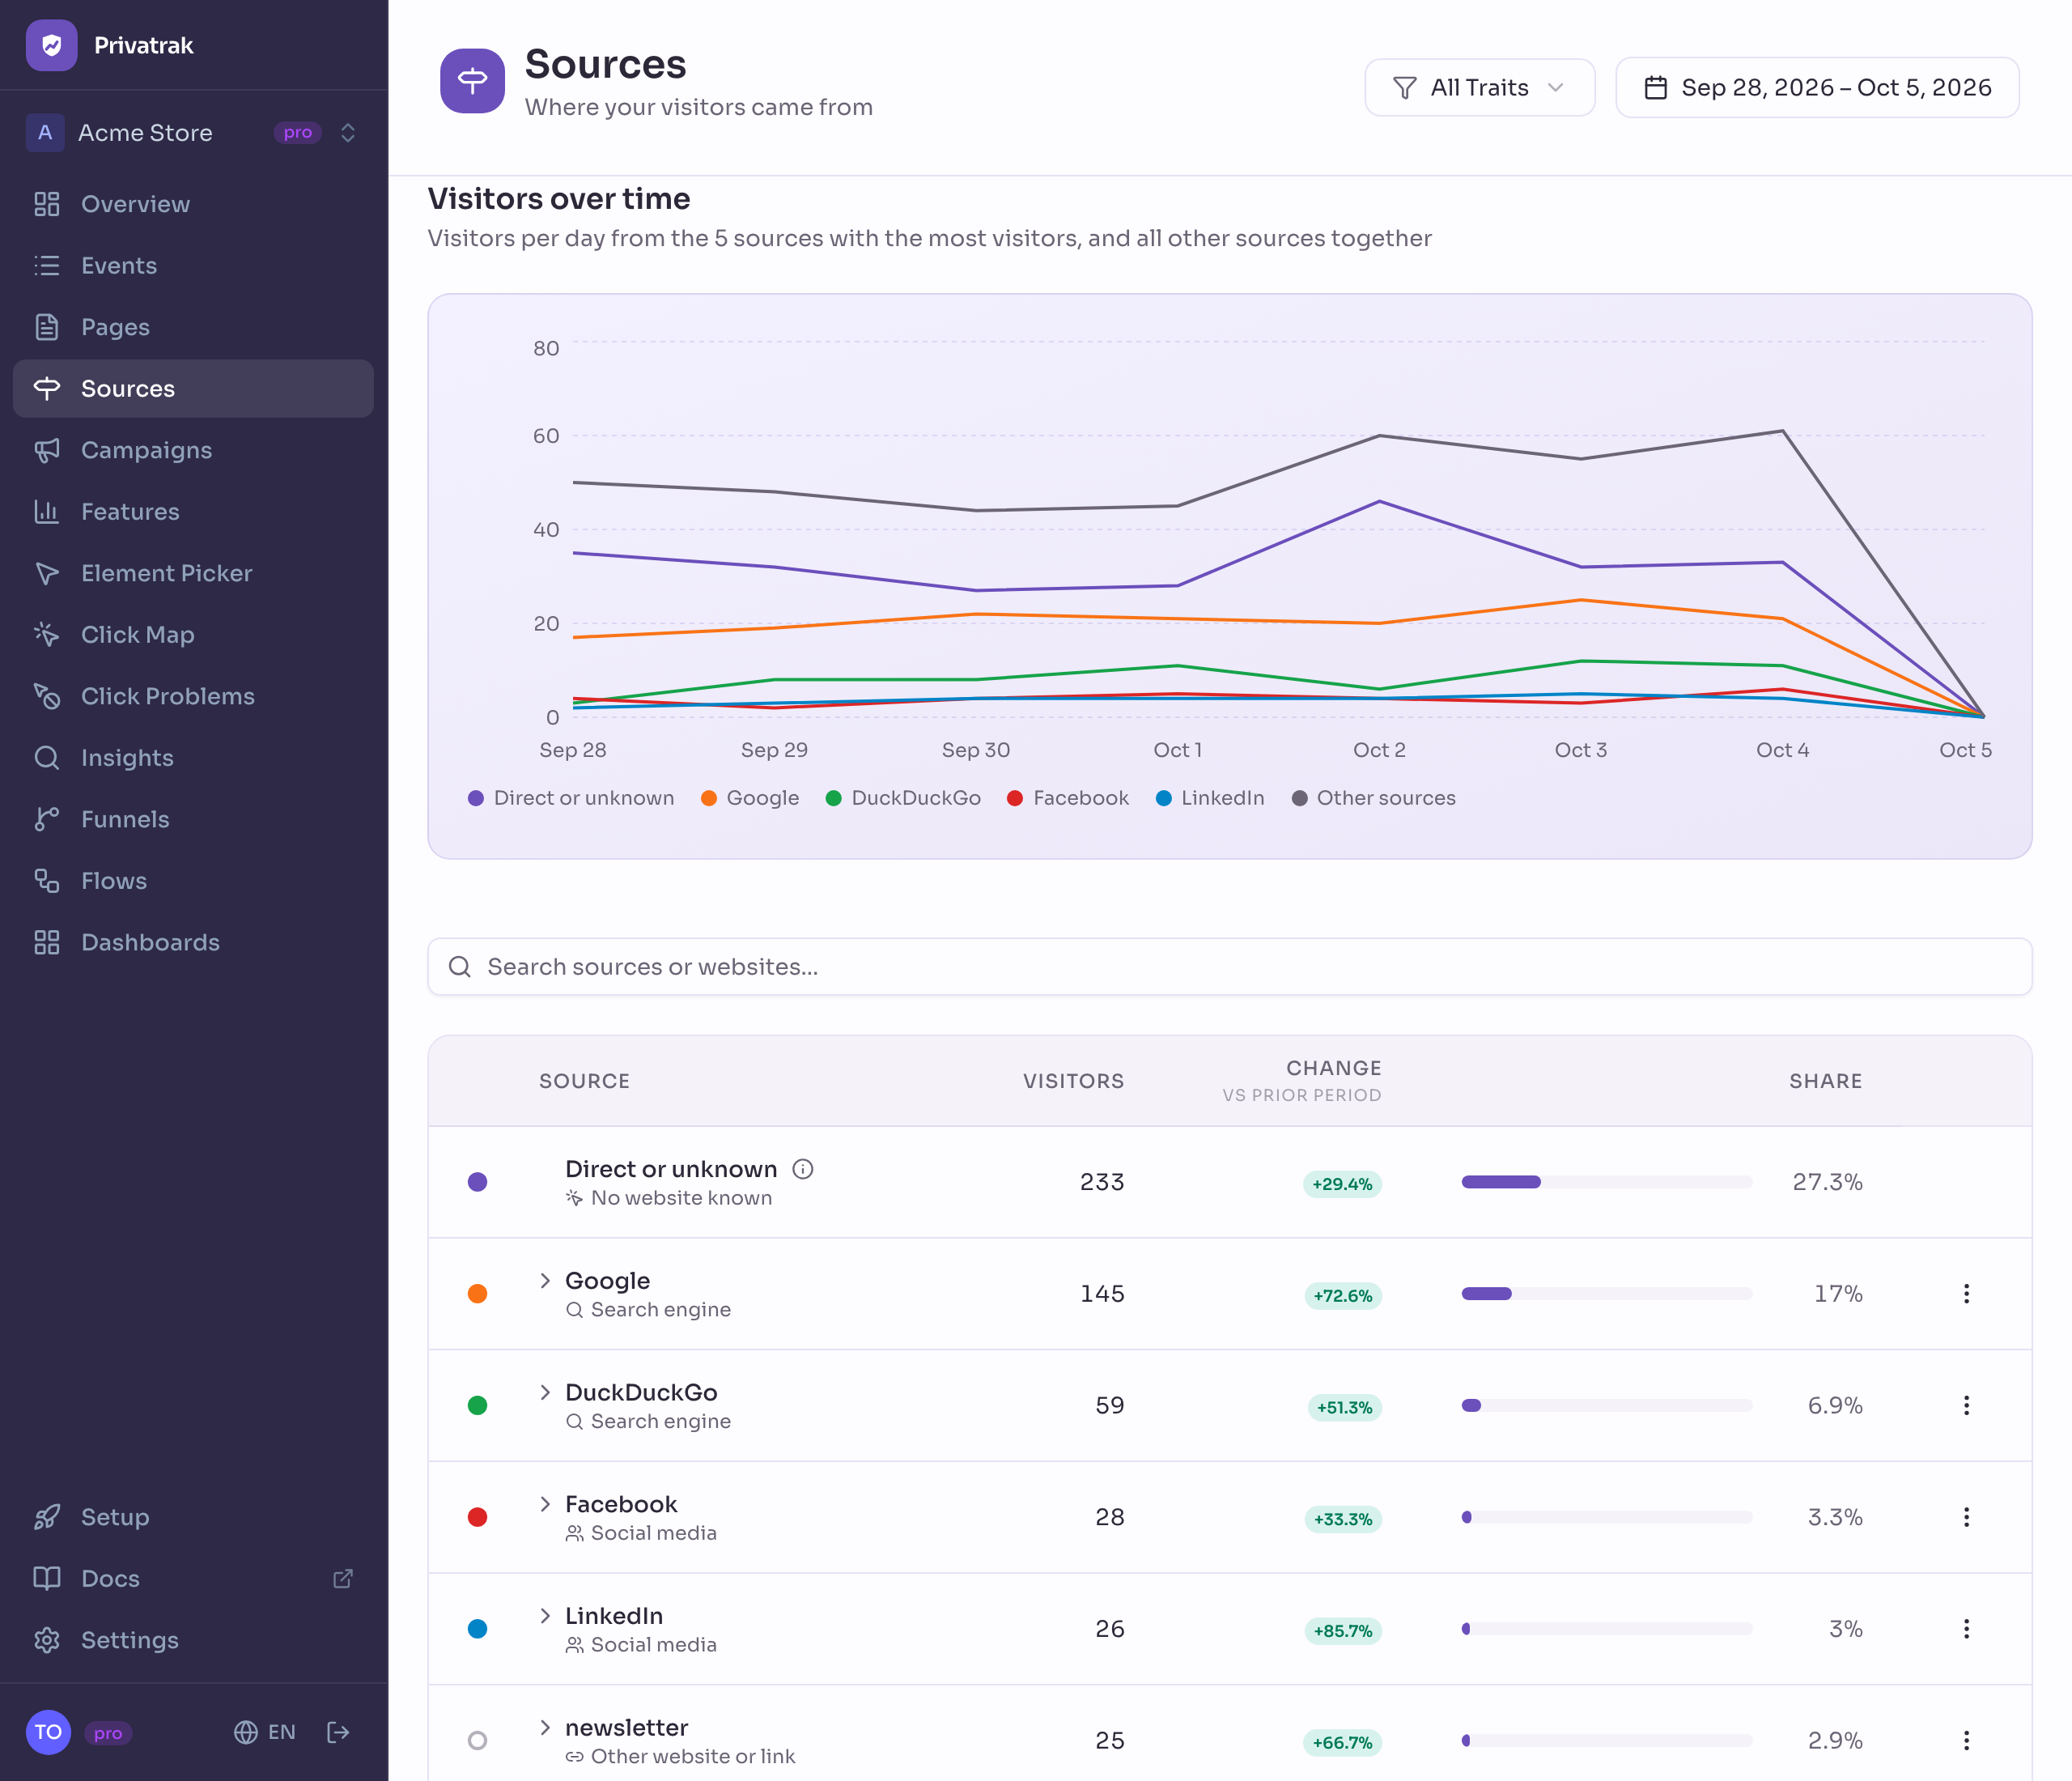
Task: Click the SHARE column header
Action: click(x=1825, y=1081)
